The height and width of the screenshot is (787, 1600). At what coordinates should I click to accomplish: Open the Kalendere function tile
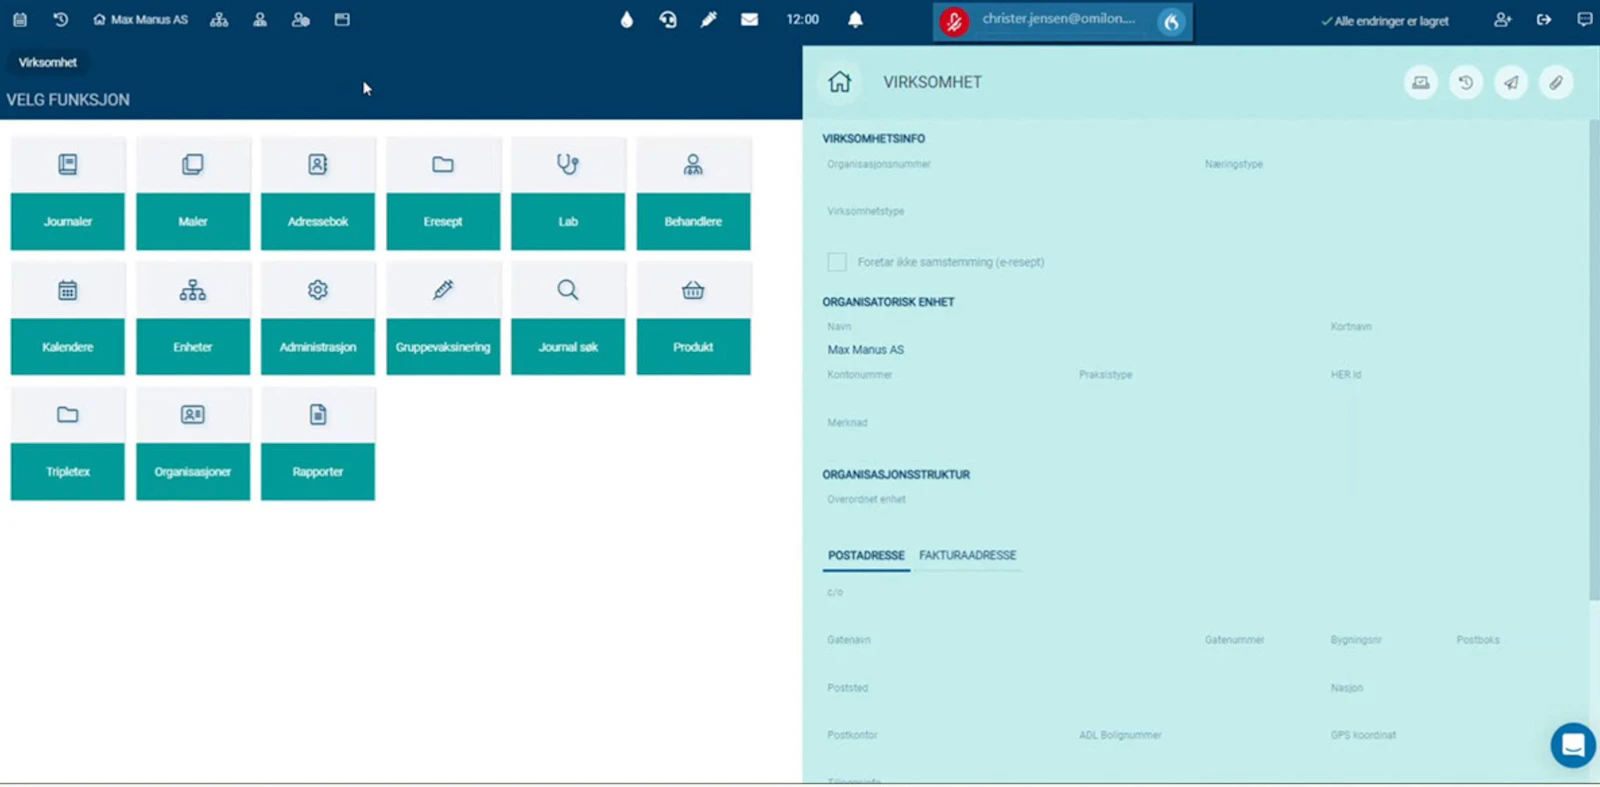68,319
